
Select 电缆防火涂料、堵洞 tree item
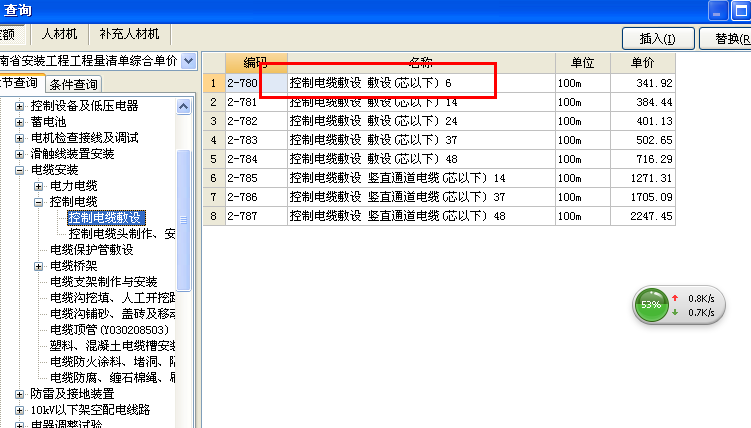pos(113,361)
